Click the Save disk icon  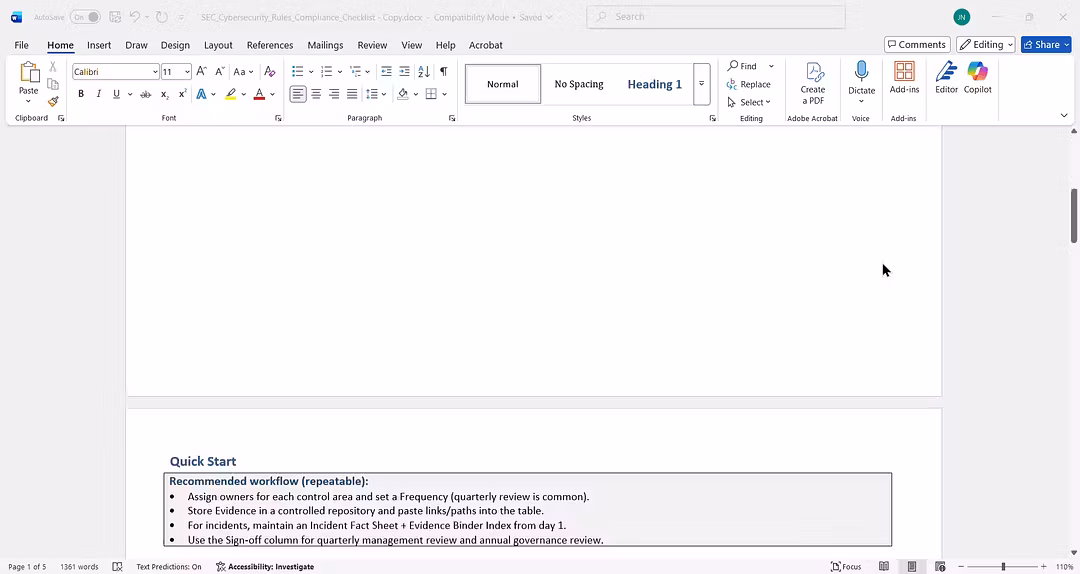tap(115, 17)
